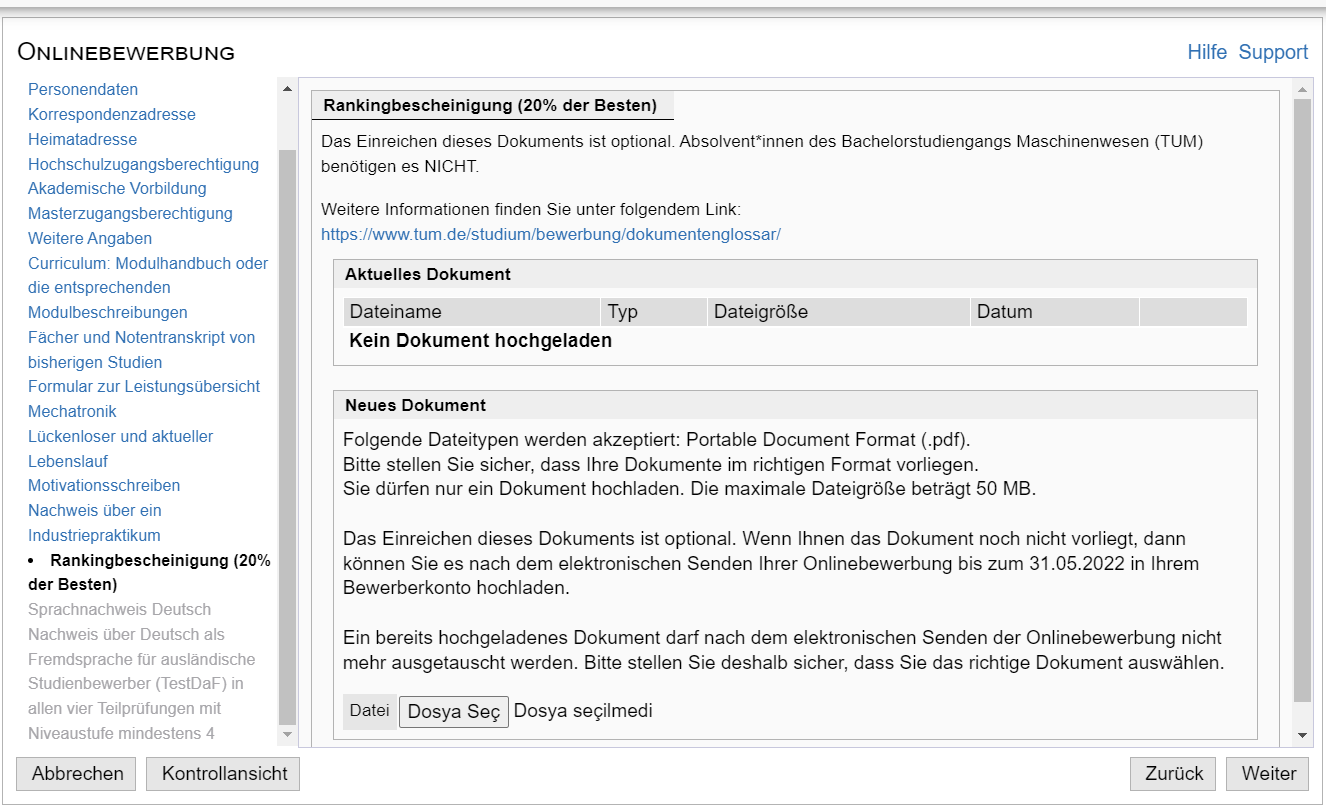This screenshot has width=1326, height=812.
Task: Cancel application with Abbrechen button
Action: click(x=77, y=773)
